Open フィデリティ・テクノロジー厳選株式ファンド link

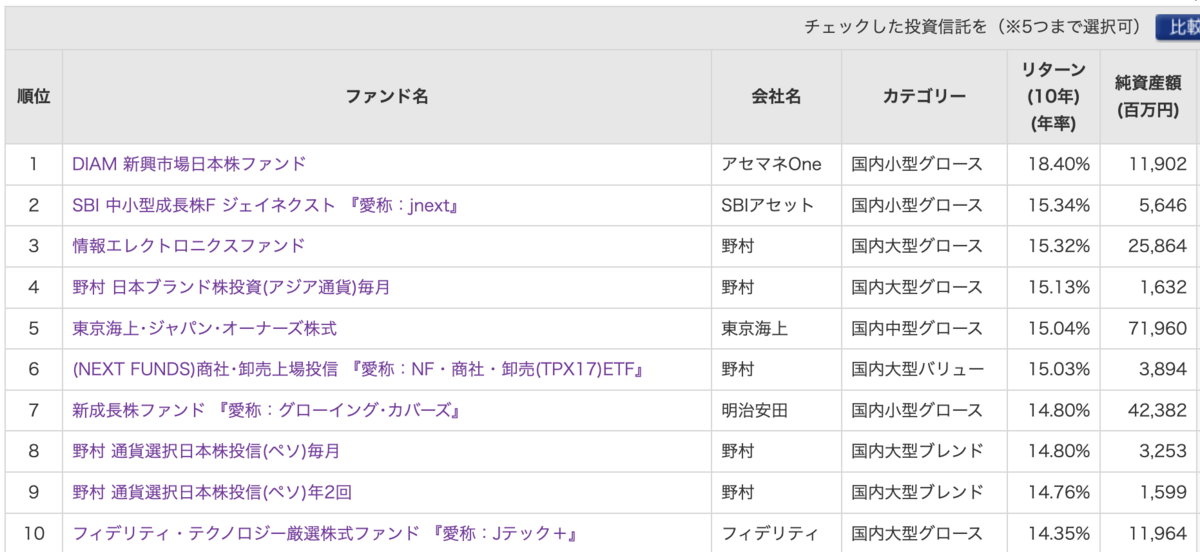point(326,533)
